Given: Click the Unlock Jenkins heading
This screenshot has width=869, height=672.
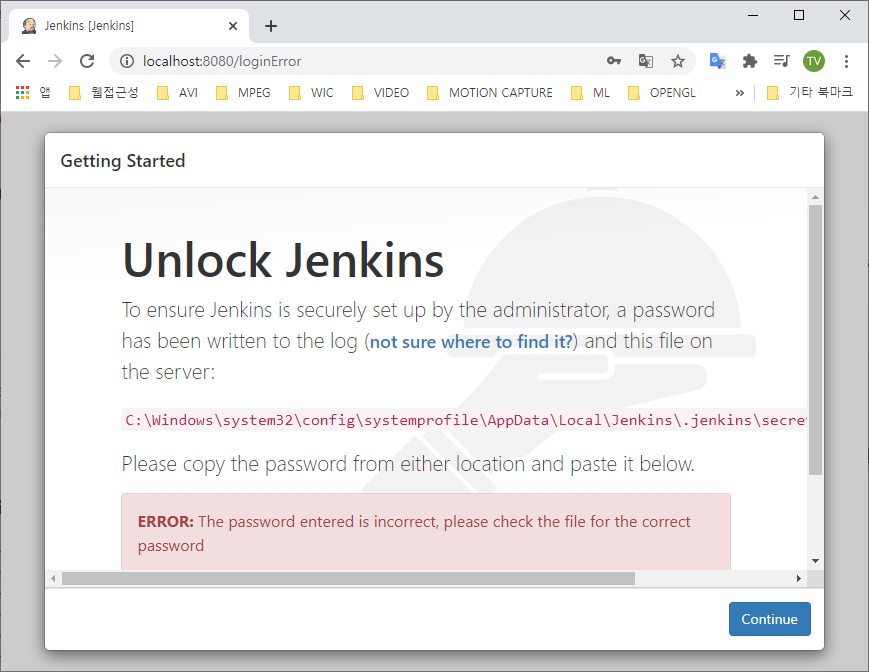Looking at the screenshot, I should point(283,260).
